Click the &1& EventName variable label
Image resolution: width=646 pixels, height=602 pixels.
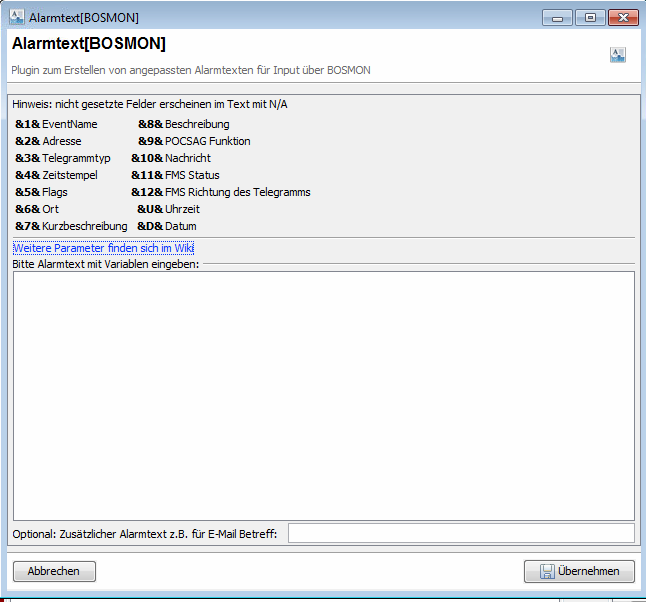tap(56, 124)
